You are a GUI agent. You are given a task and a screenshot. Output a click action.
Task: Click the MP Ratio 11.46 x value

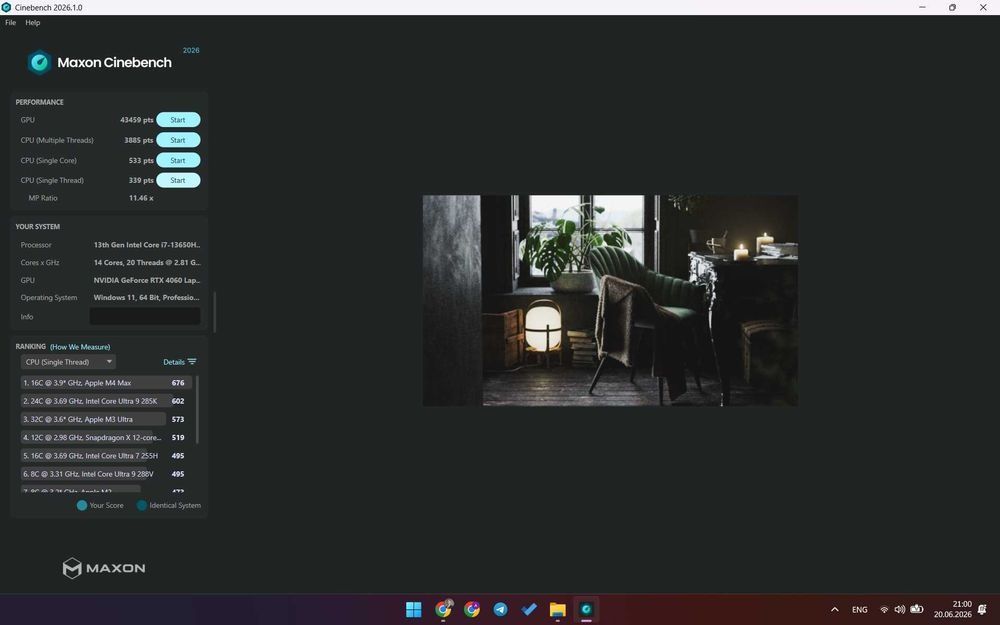141,198
